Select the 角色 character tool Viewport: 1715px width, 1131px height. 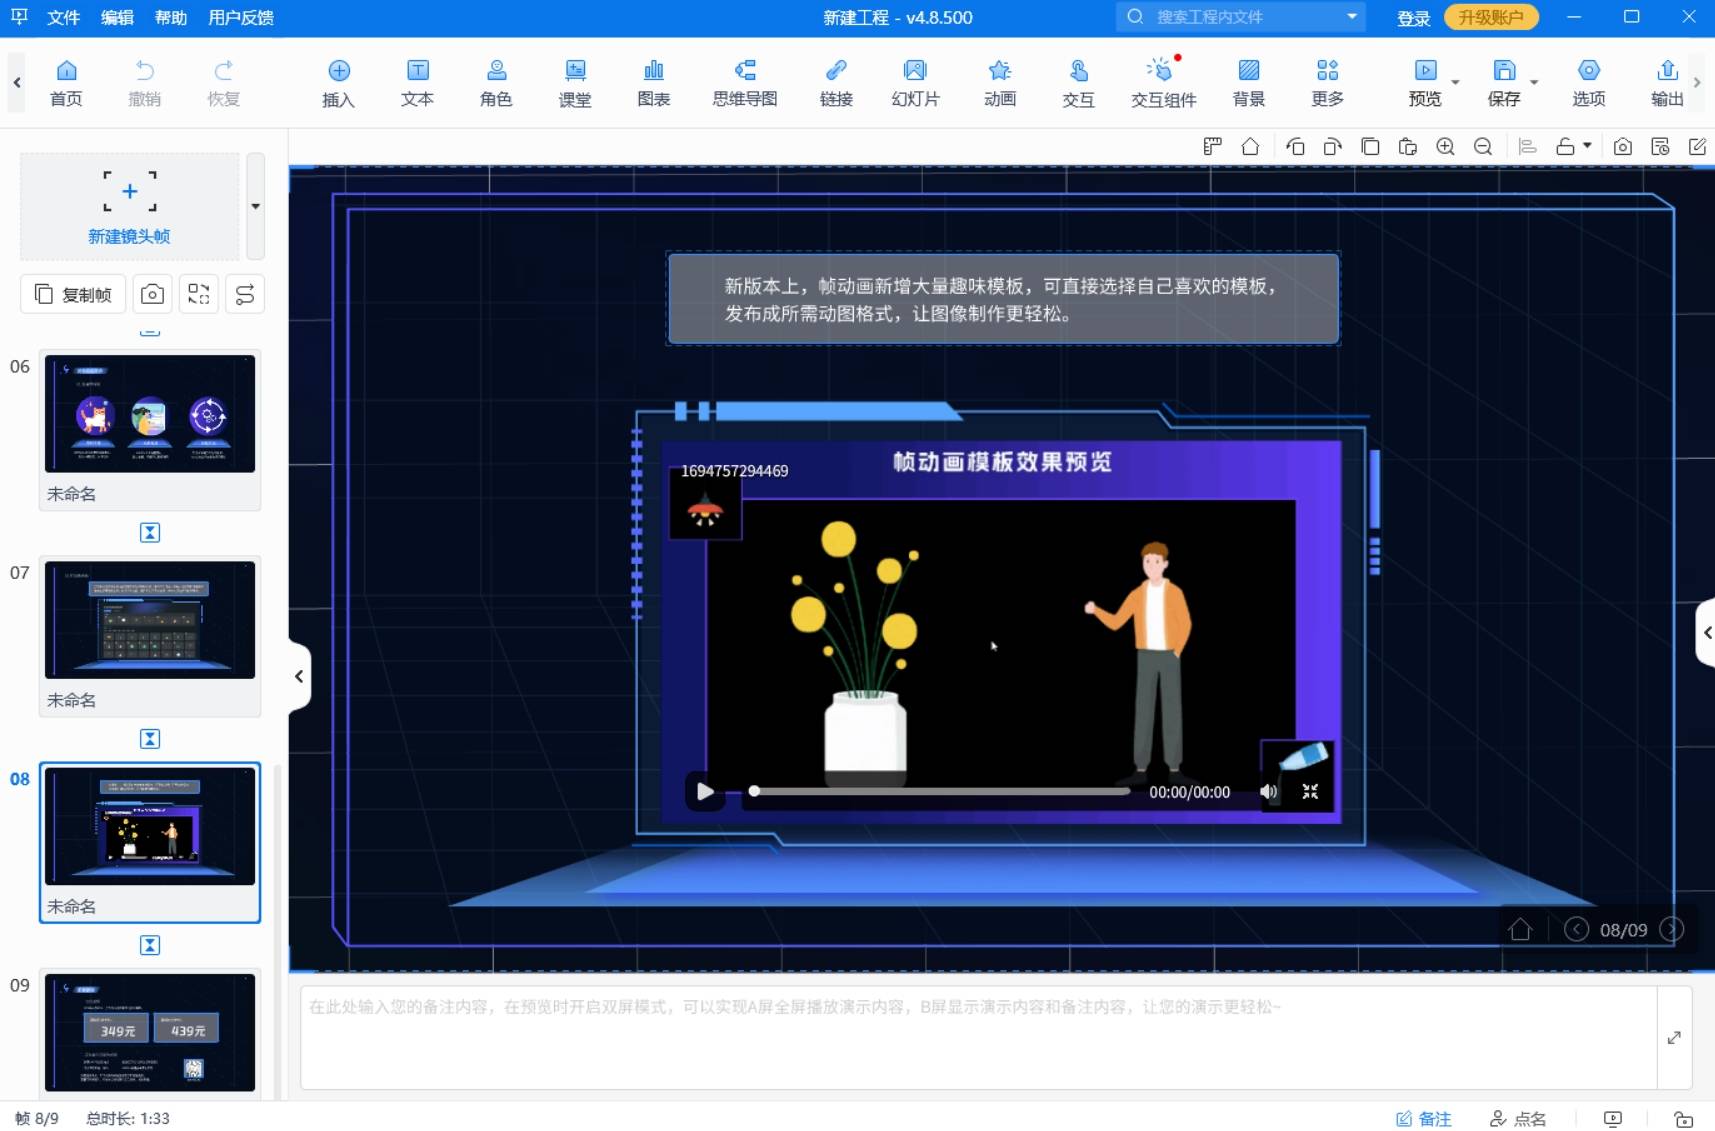(496, 82)
